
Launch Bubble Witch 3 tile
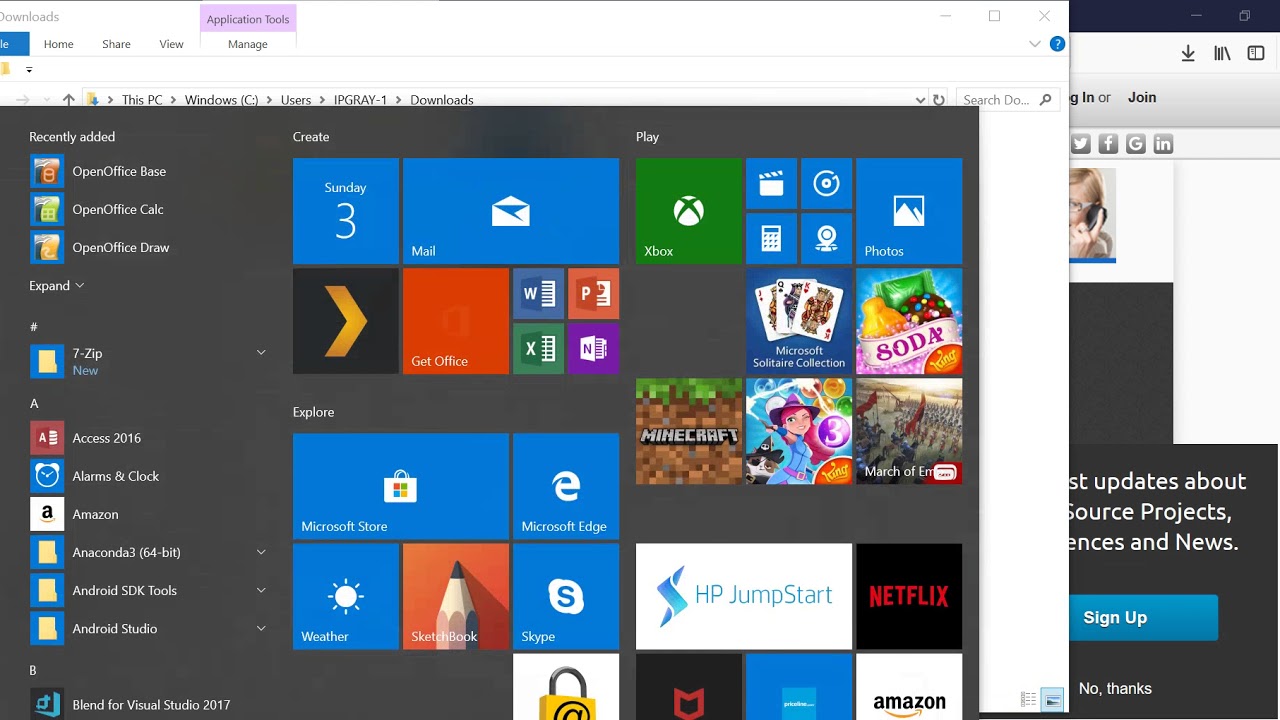point(799,431)
